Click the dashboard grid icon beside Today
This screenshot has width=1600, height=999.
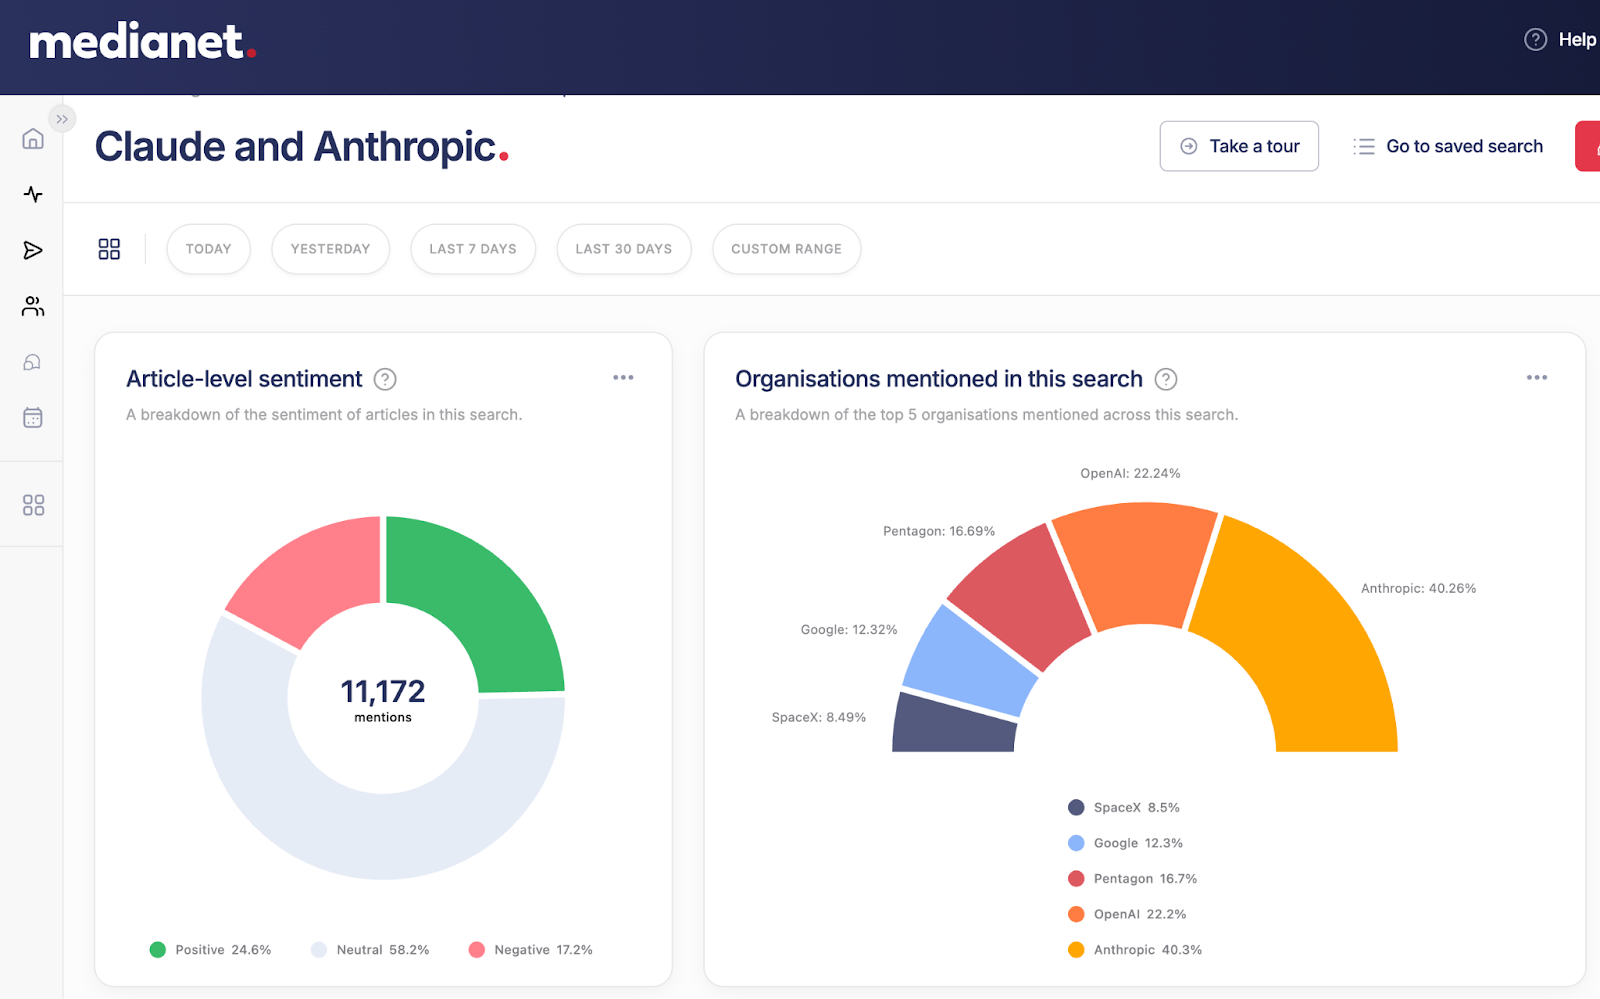pyautogui.click(x=109, y=249)
